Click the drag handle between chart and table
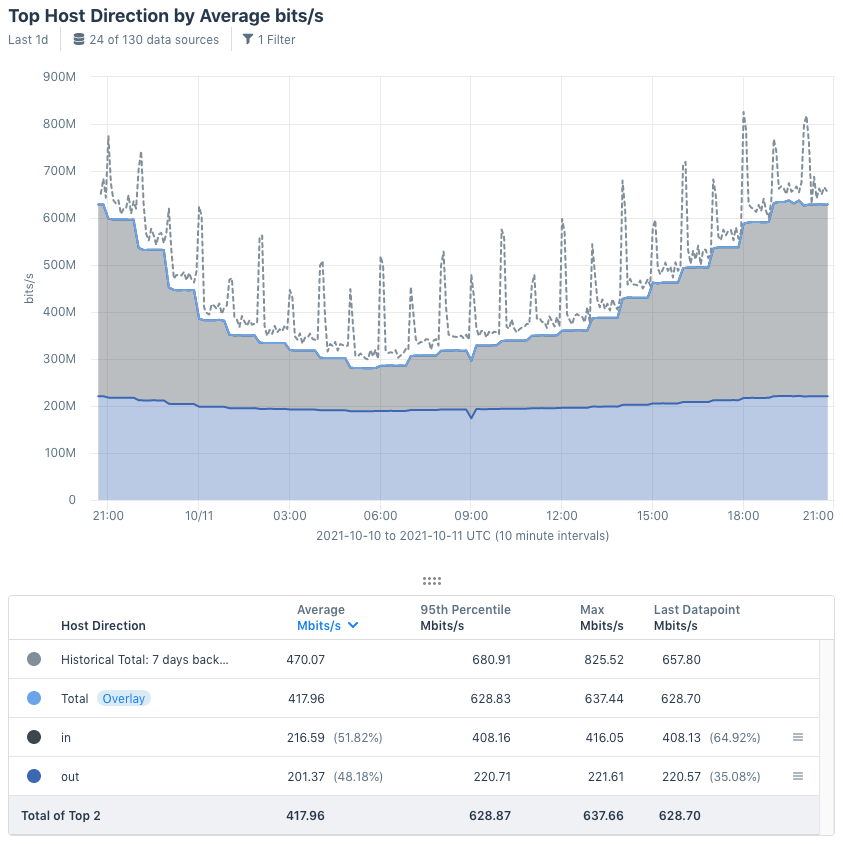The image size is (843, 844). coord(430,581)
